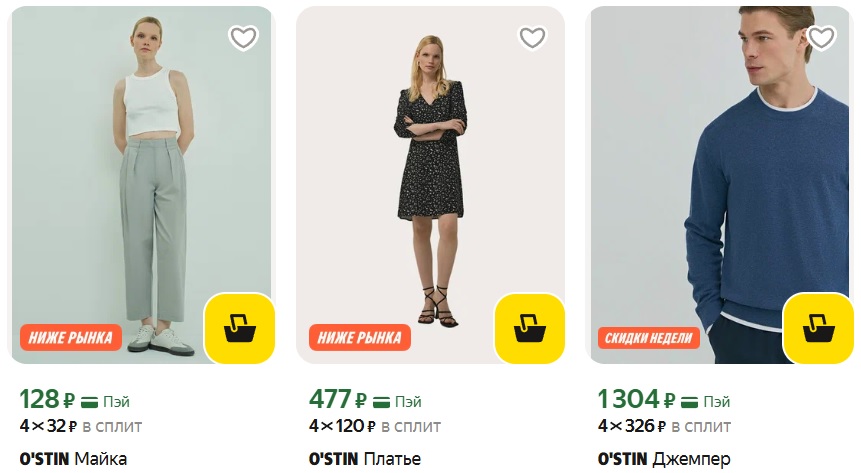Click the 4×326 ₽ в сплит offer
The height and width of the screenshot is (473, 861).
[664, 426]
